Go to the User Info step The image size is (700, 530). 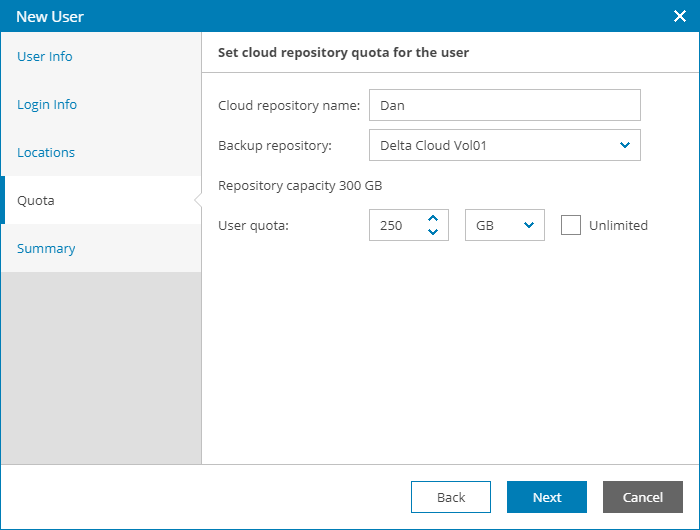(45, 56)
